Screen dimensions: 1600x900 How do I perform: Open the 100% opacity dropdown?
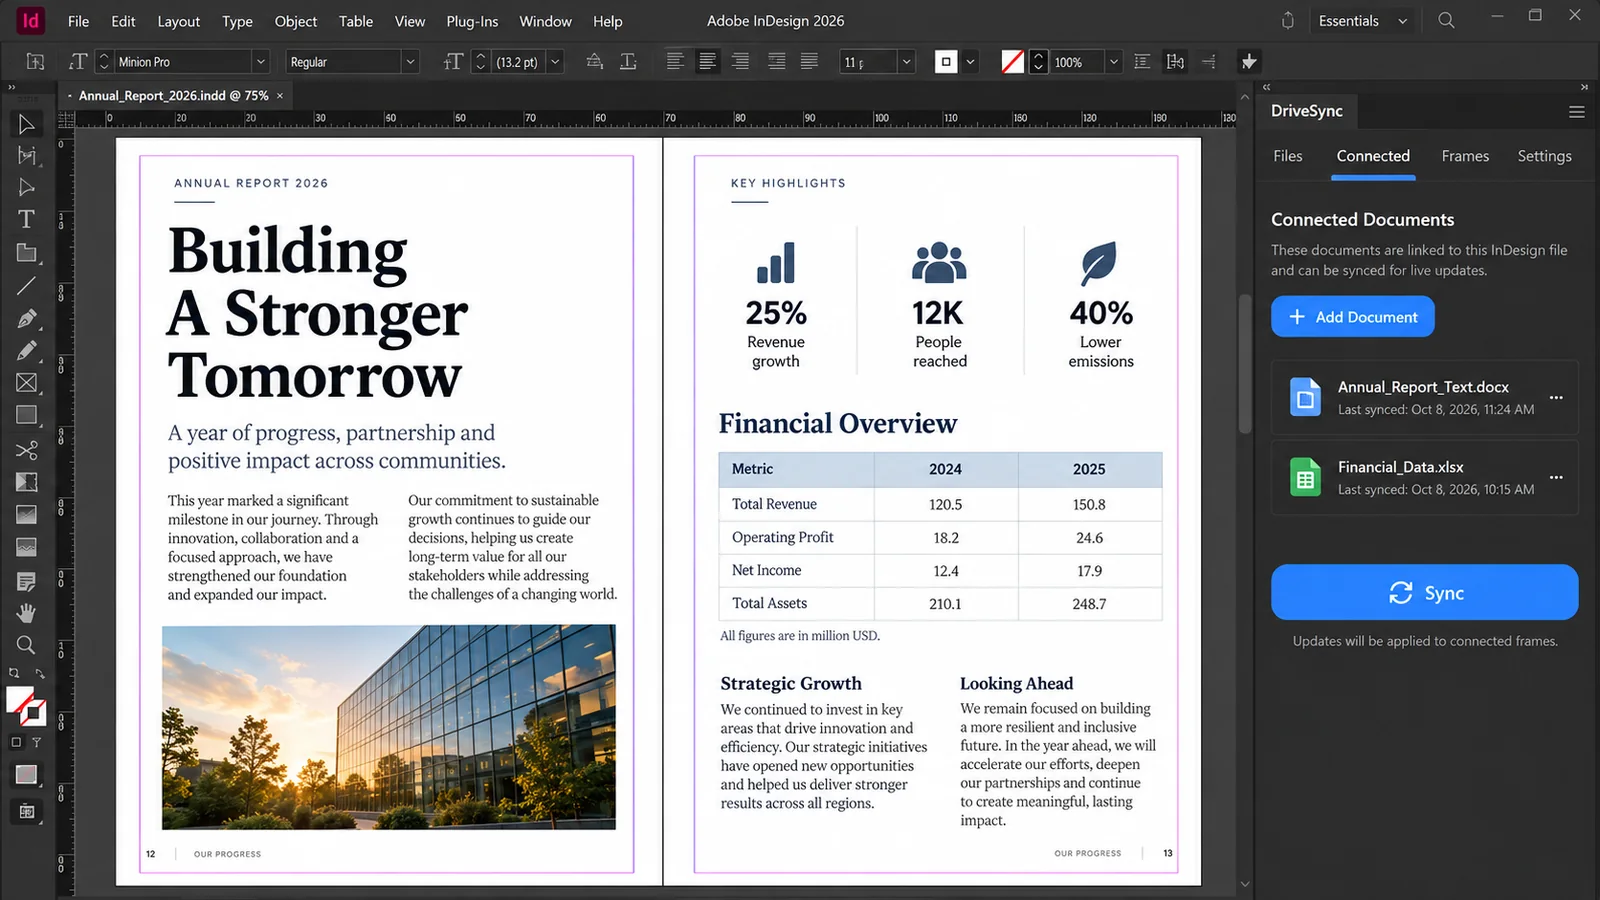[x=1113, y=62]
